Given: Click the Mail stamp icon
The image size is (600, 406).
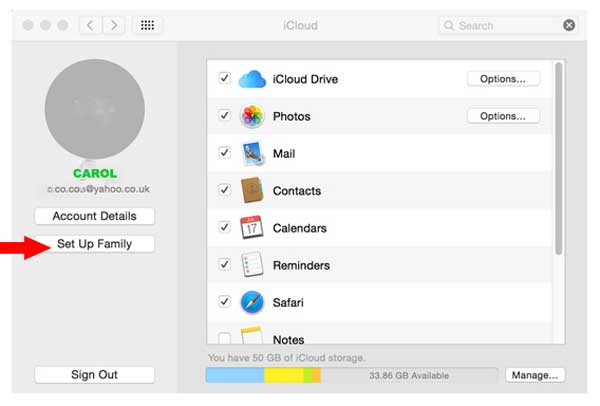Looking at the screenshot, I should click(x=252, y=153).
